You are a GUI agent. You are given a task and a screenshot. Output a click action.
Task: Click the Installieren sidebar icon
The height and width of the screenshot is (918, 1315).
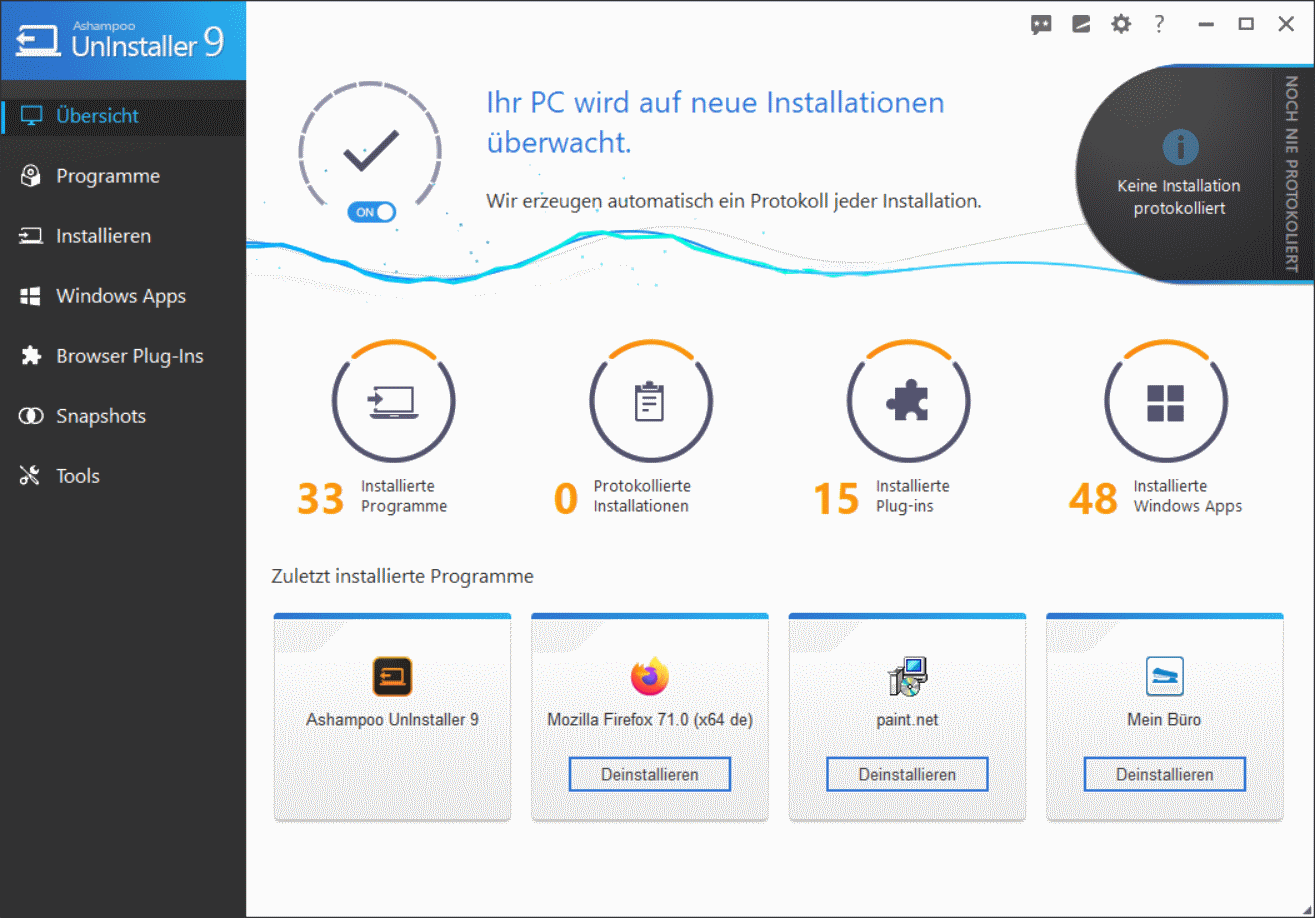point(31,236)
